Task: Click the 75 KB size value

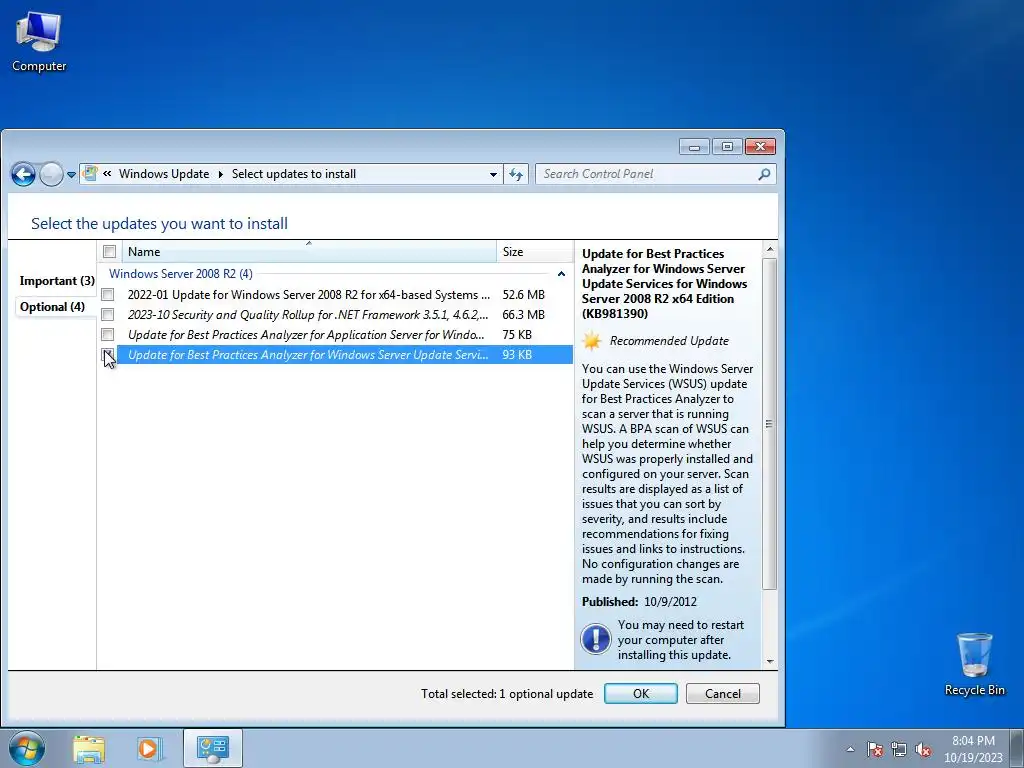Action: click(x=517, y=334)
